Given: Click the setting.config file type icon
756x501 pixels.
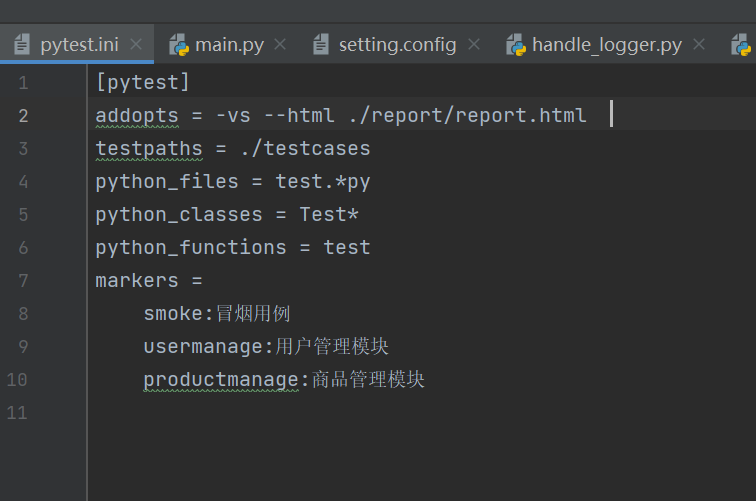Looking at the screenshot, I should [x=321, y=45].
